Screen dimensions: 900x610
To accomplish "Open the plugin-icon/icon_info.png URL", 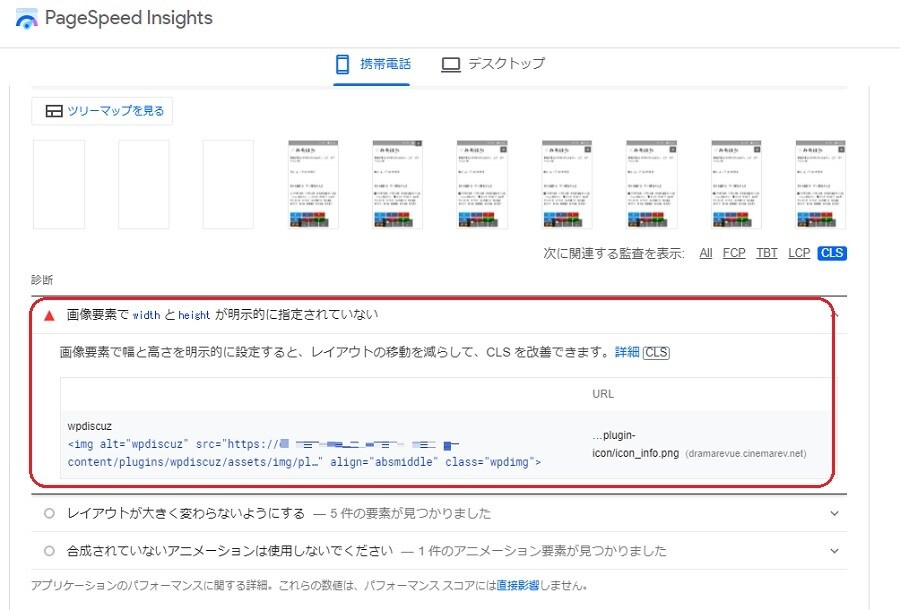I will coord(635,444).
